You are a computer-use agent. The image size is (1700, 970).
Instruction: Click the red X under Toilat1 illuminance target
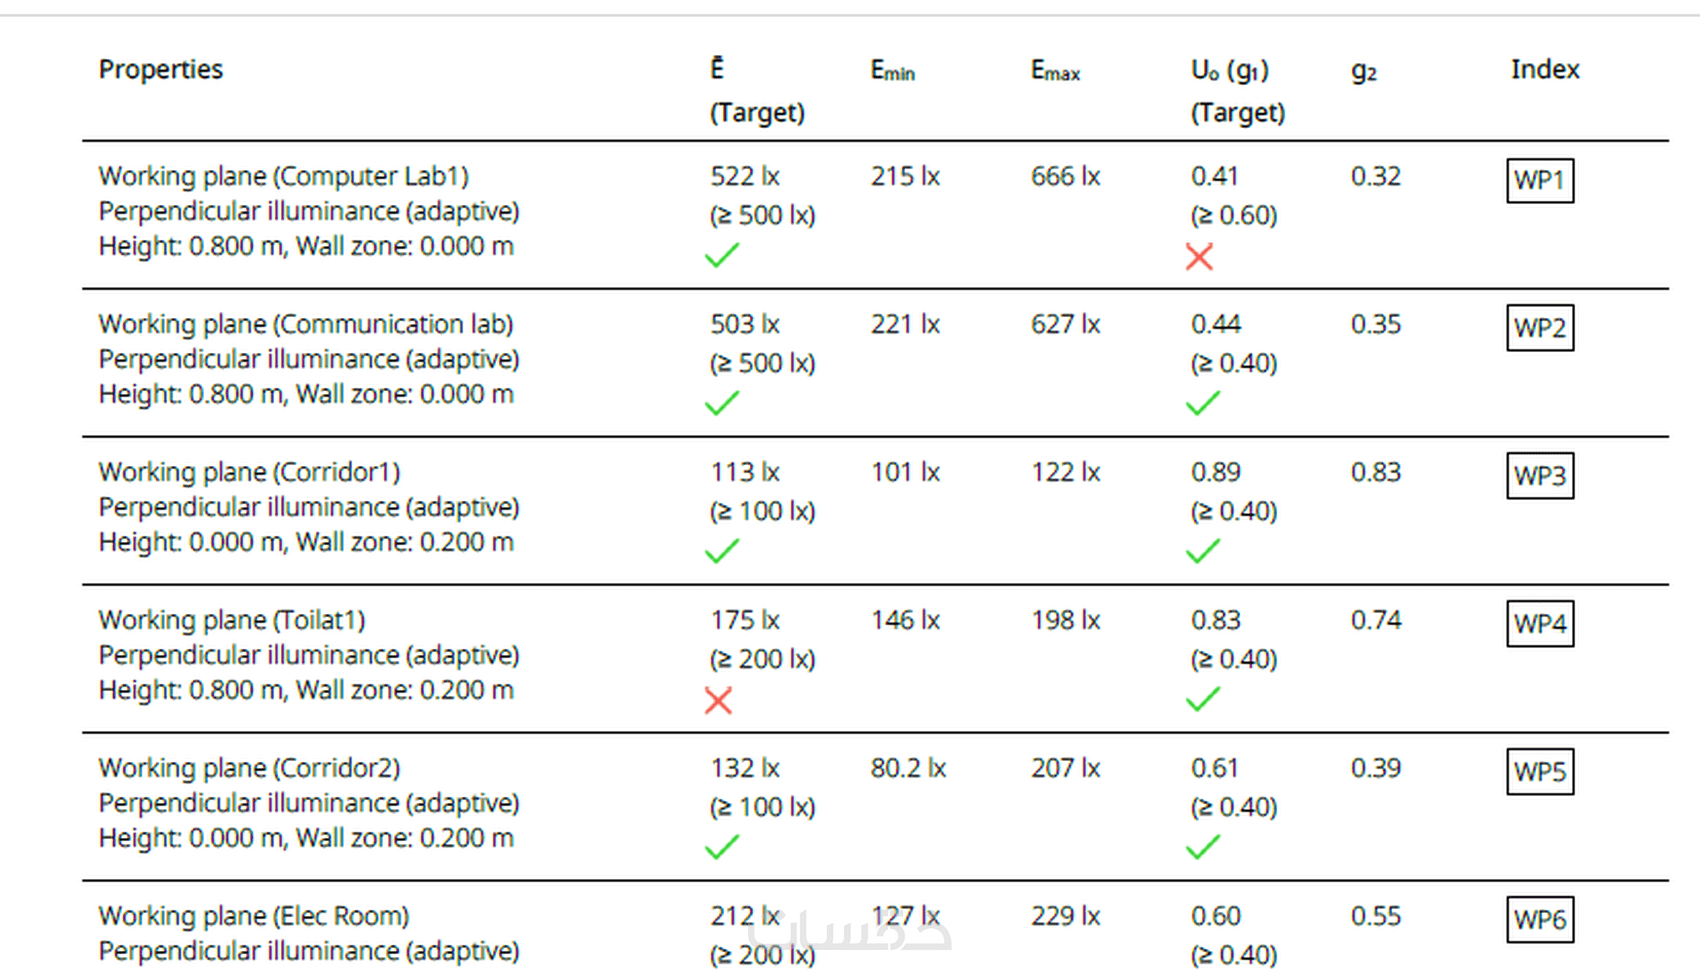coord(718,700)
